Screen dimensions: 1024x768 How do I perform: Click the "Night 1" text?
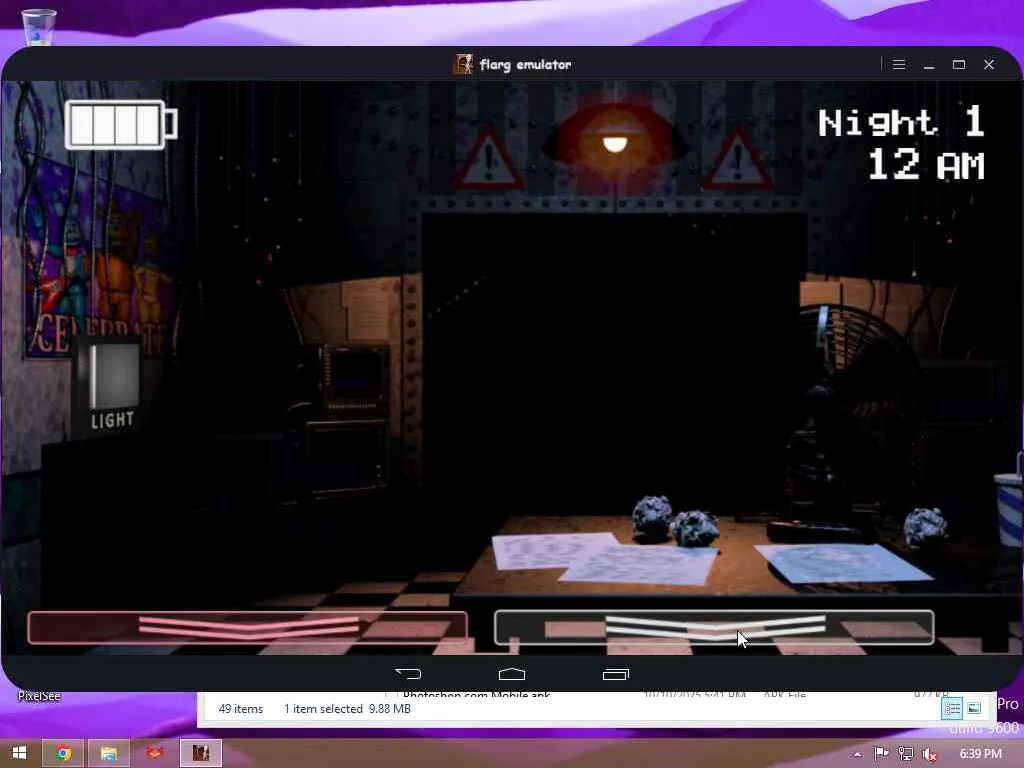[901, 122]
